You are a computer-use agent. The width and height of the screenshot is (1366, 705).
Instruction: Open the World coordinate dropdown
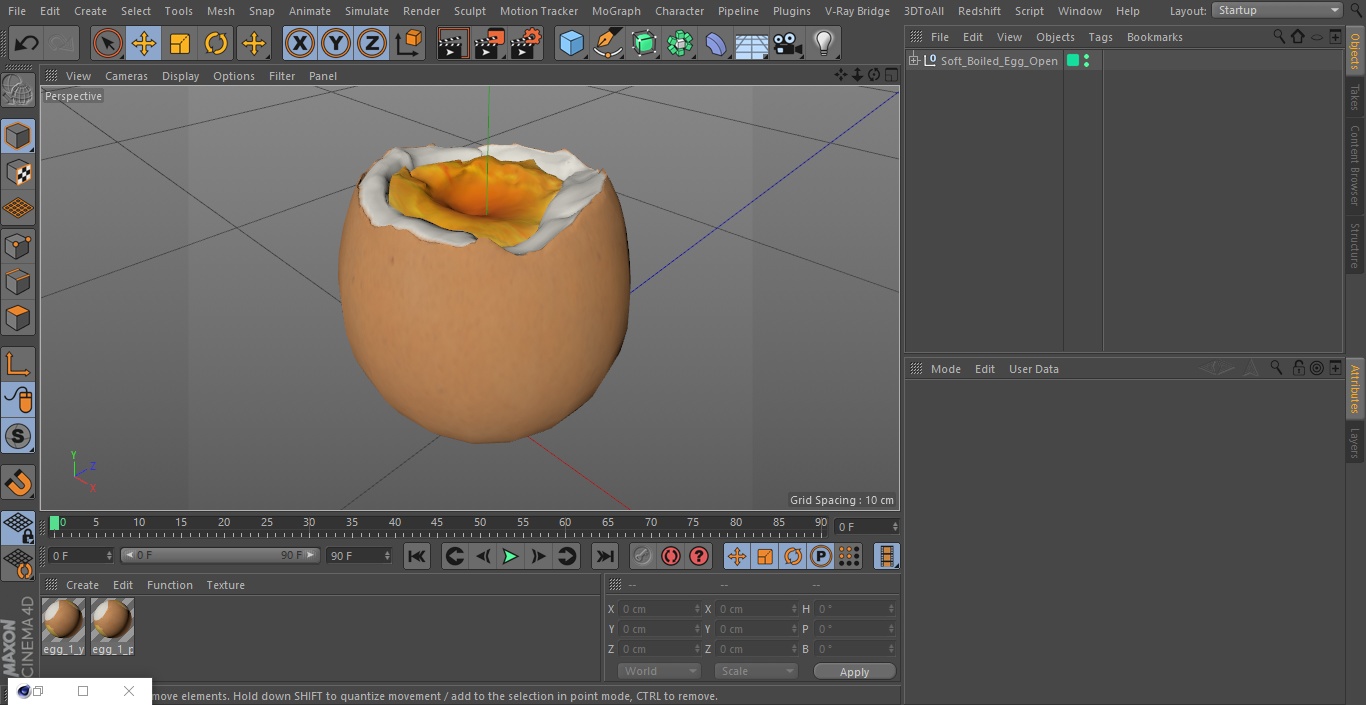click(659, 671)
